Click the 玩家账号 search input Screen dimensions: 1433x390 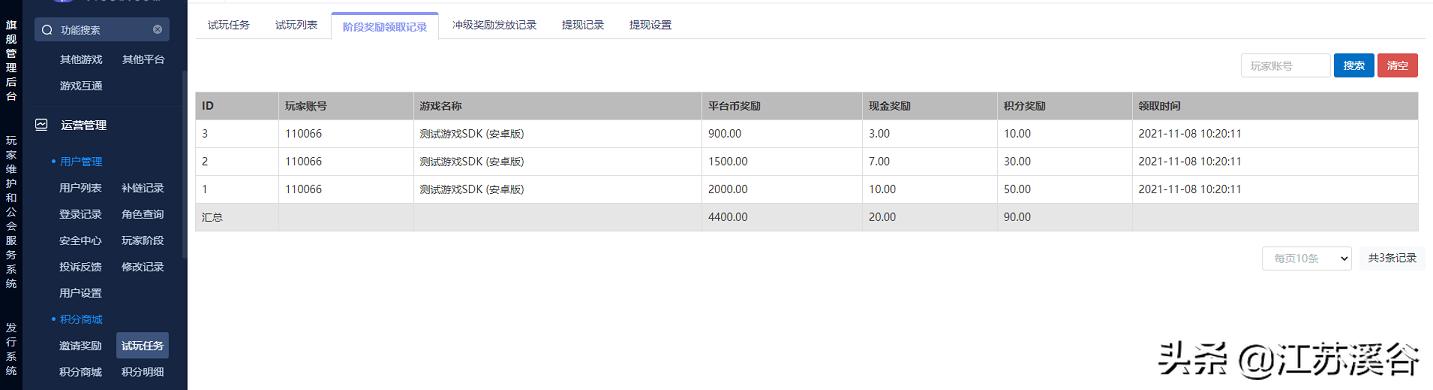(1285, 65)
